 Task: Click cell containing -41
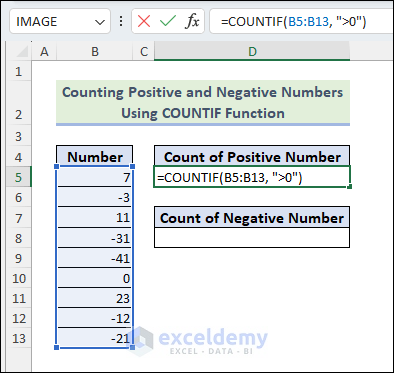click(95, 258)
